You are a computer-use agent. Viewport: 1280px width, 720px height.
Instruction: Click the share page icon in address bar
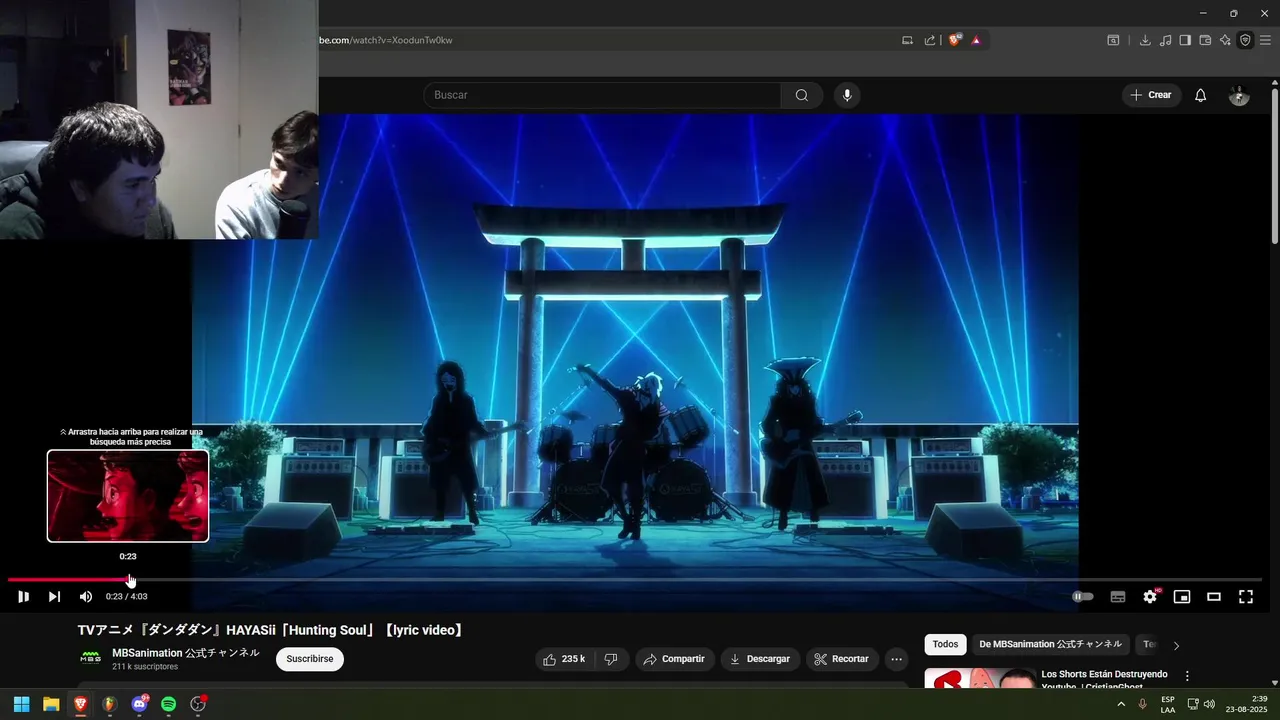(x=930, y=40)
